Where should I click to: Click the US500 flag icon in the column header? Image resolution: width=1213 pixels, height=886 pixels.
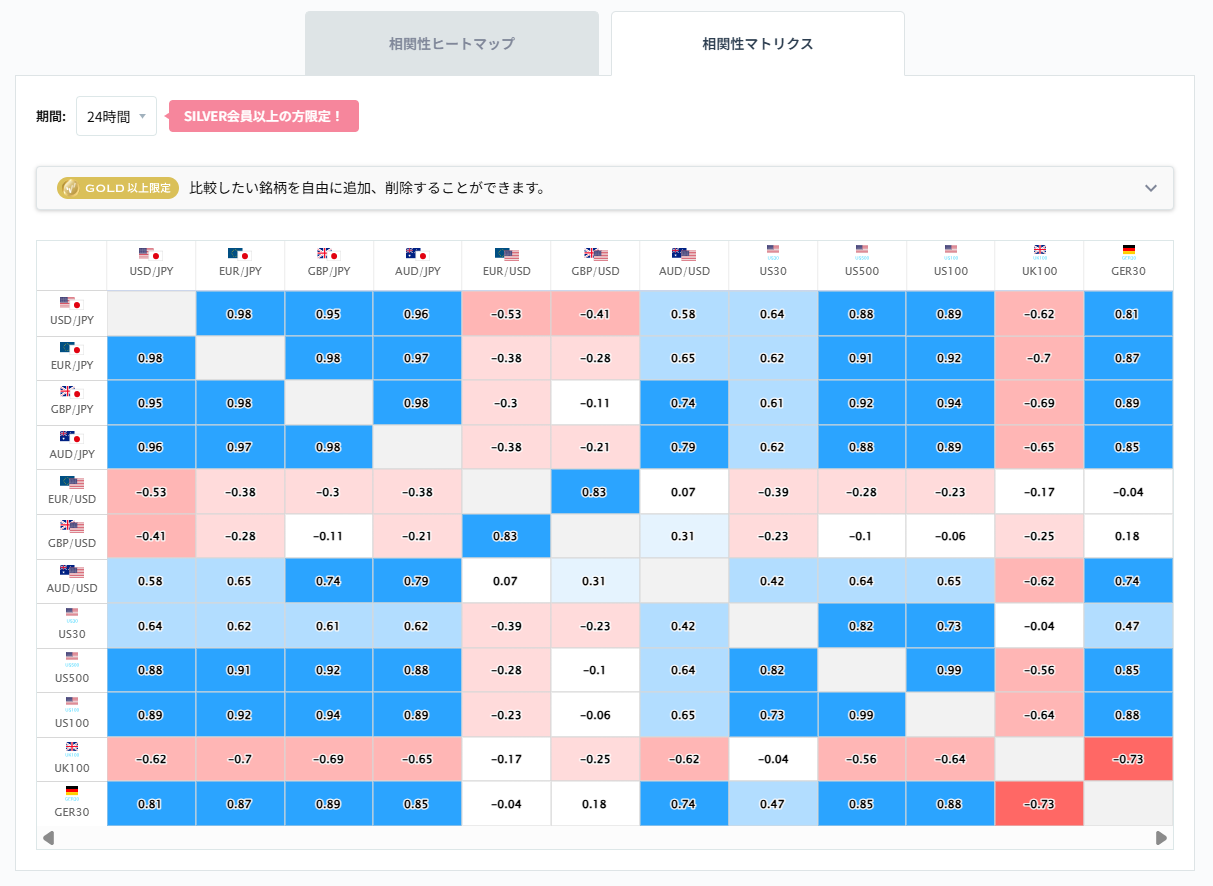click(861, 251)
